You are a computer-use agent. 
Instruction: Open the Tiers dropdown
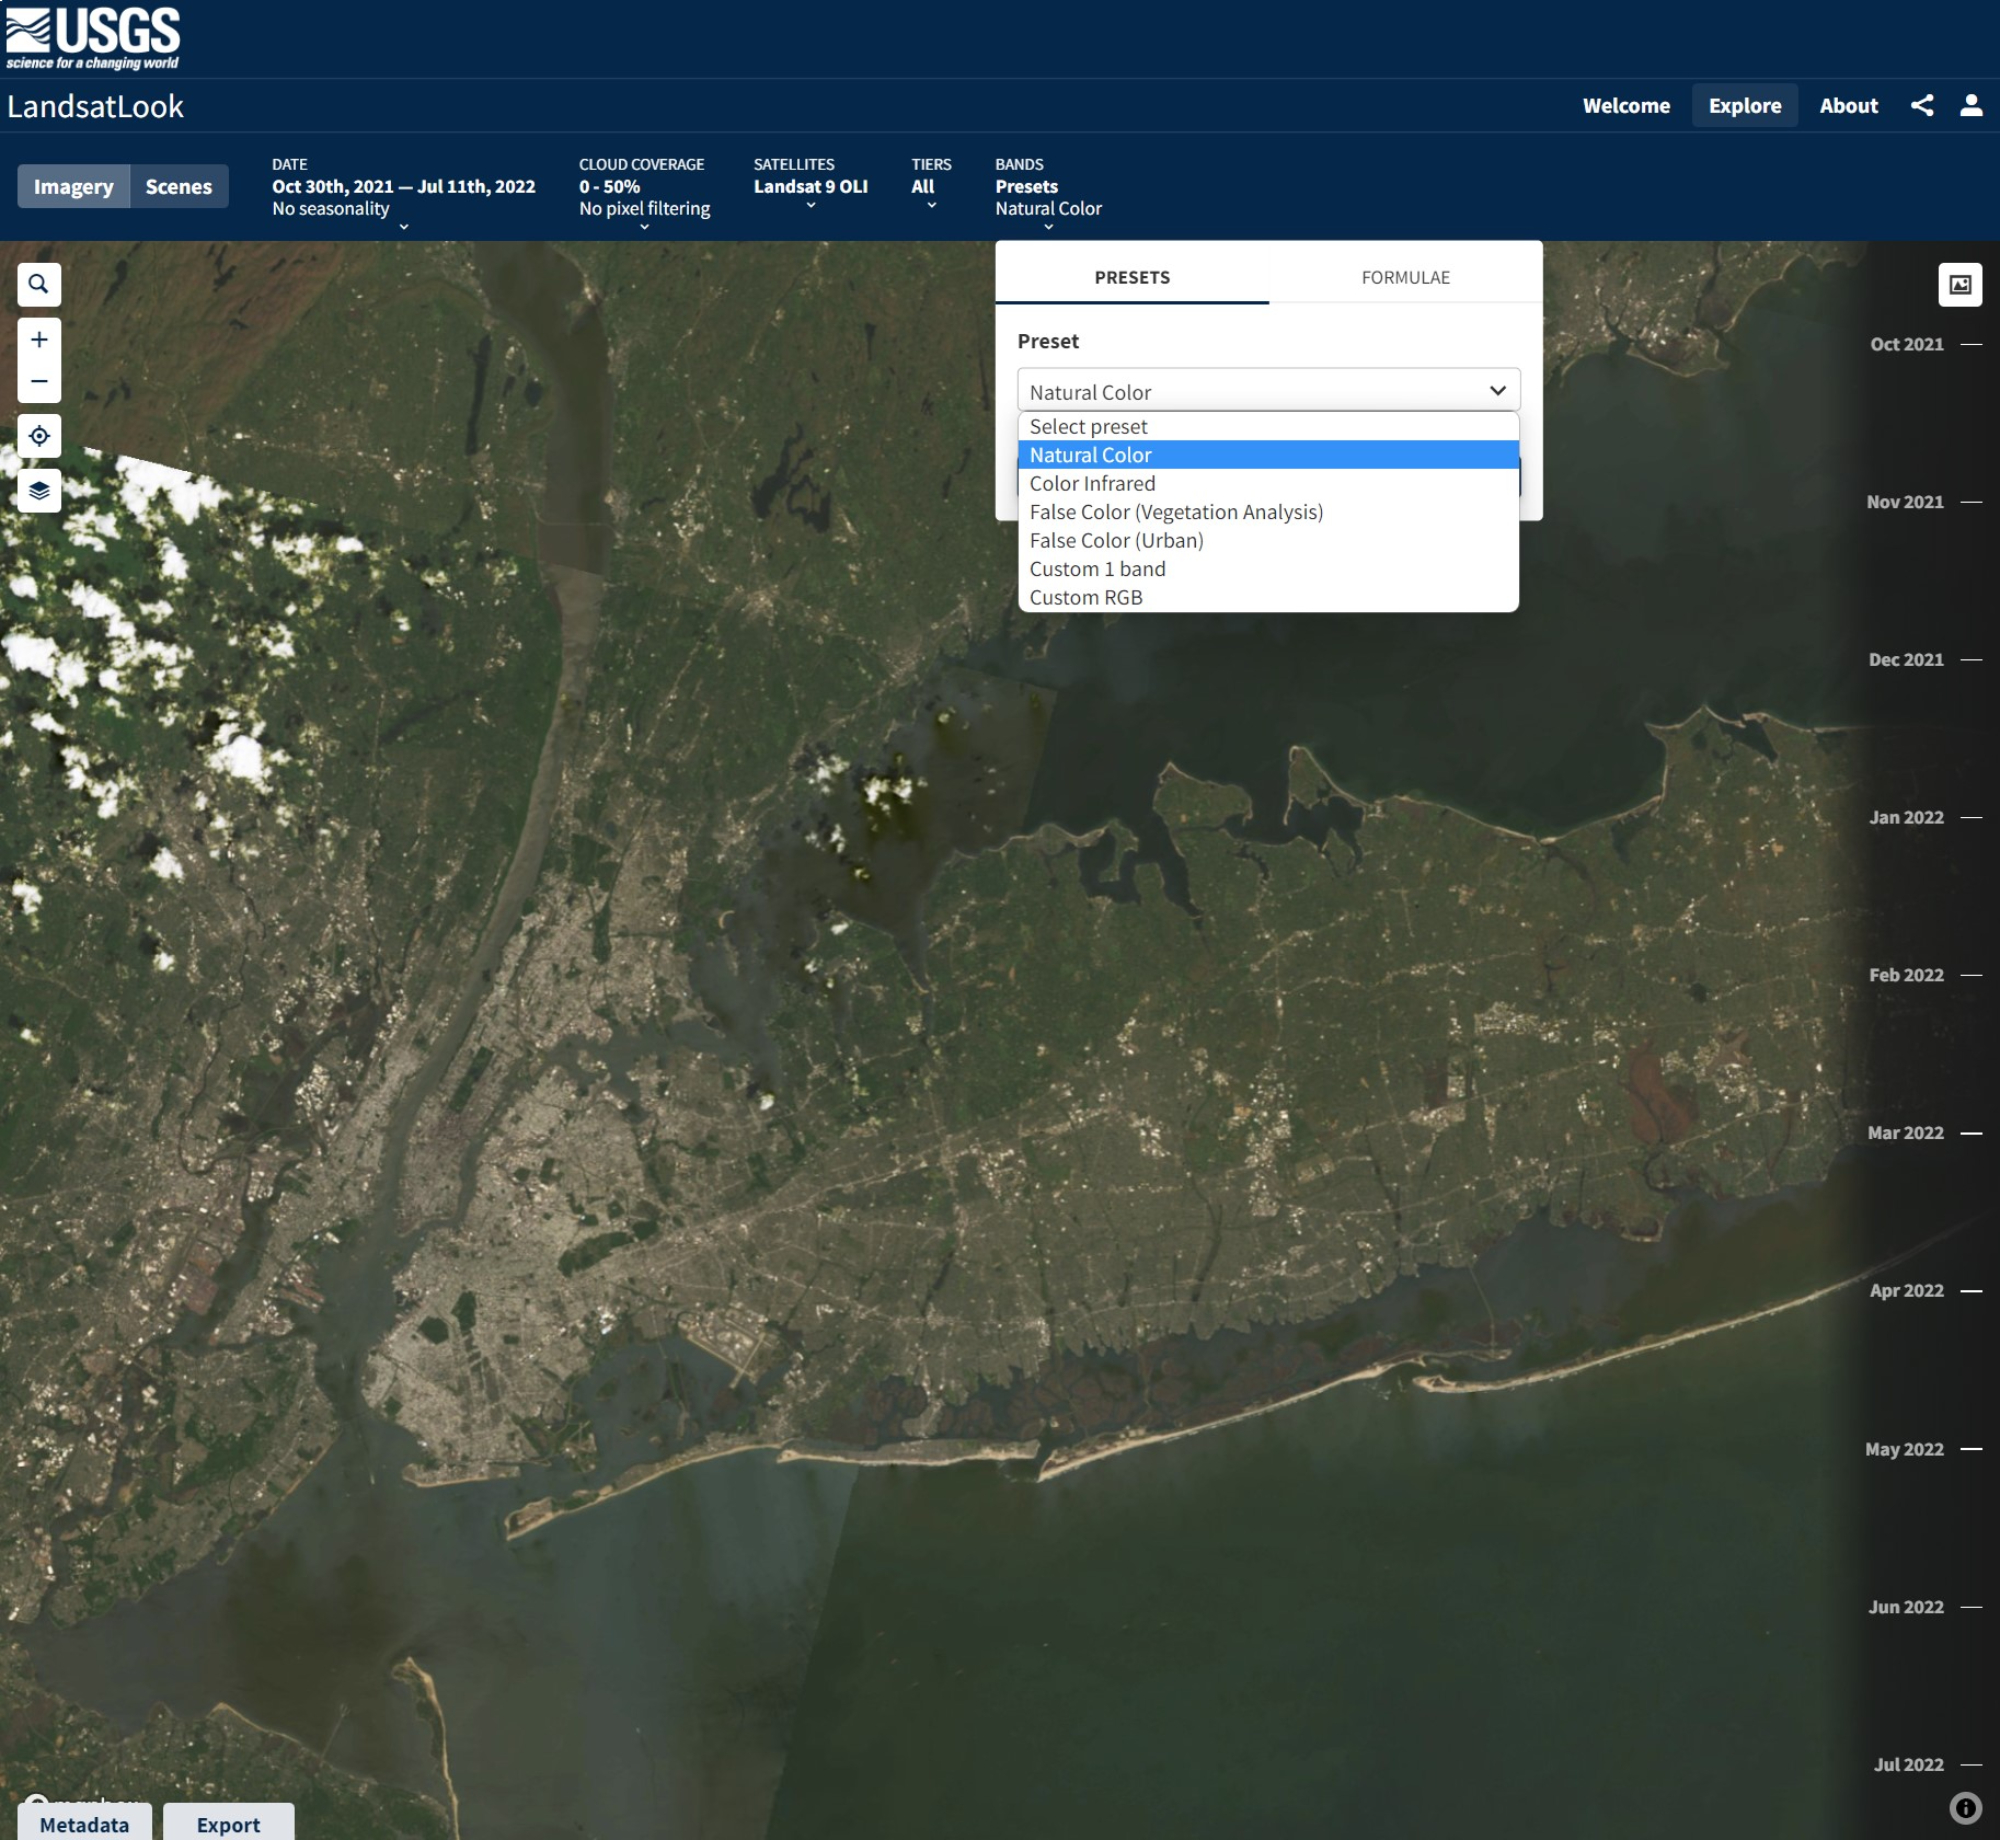929,203
